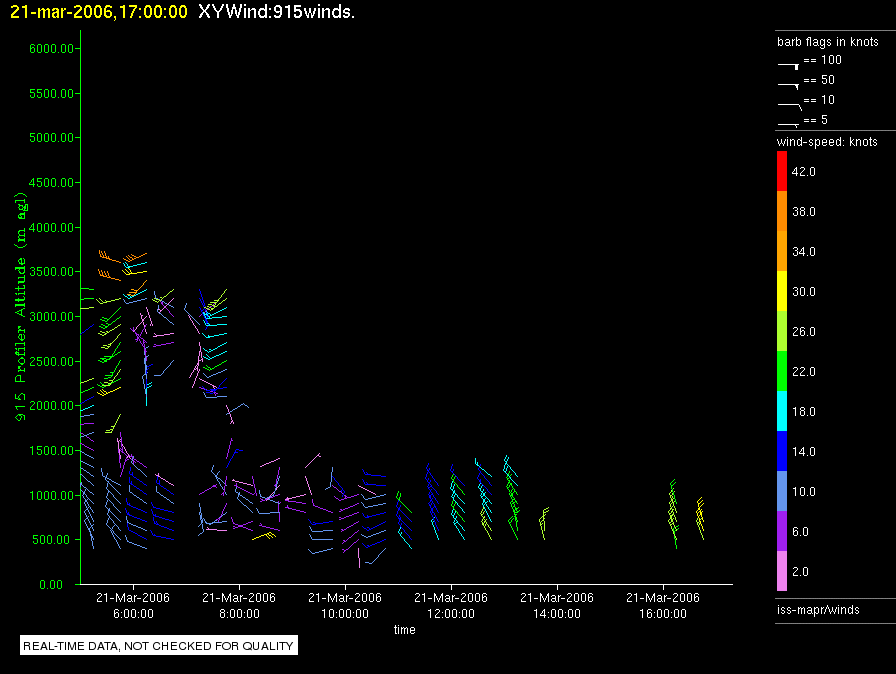Click the 18.0 color scale value

[803, 411]
